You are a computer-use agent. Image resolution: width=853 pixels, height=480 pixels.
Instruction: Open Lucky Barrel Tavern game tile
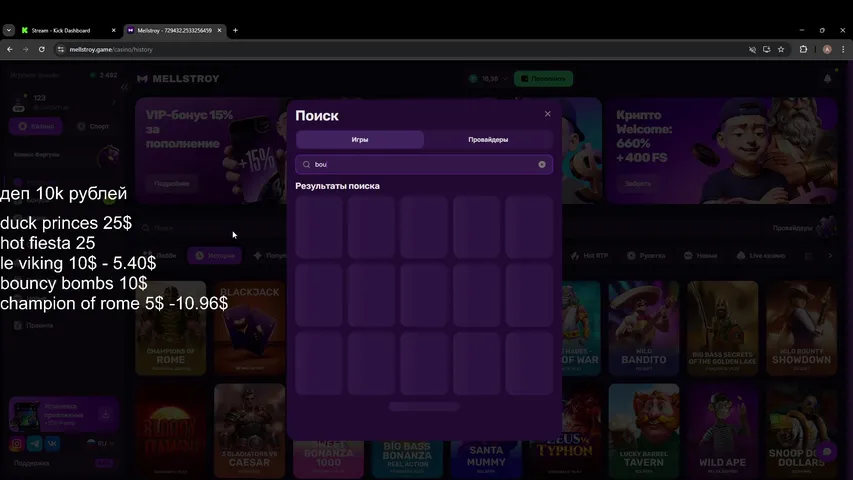pyautogui.click(x=644, y=430)
